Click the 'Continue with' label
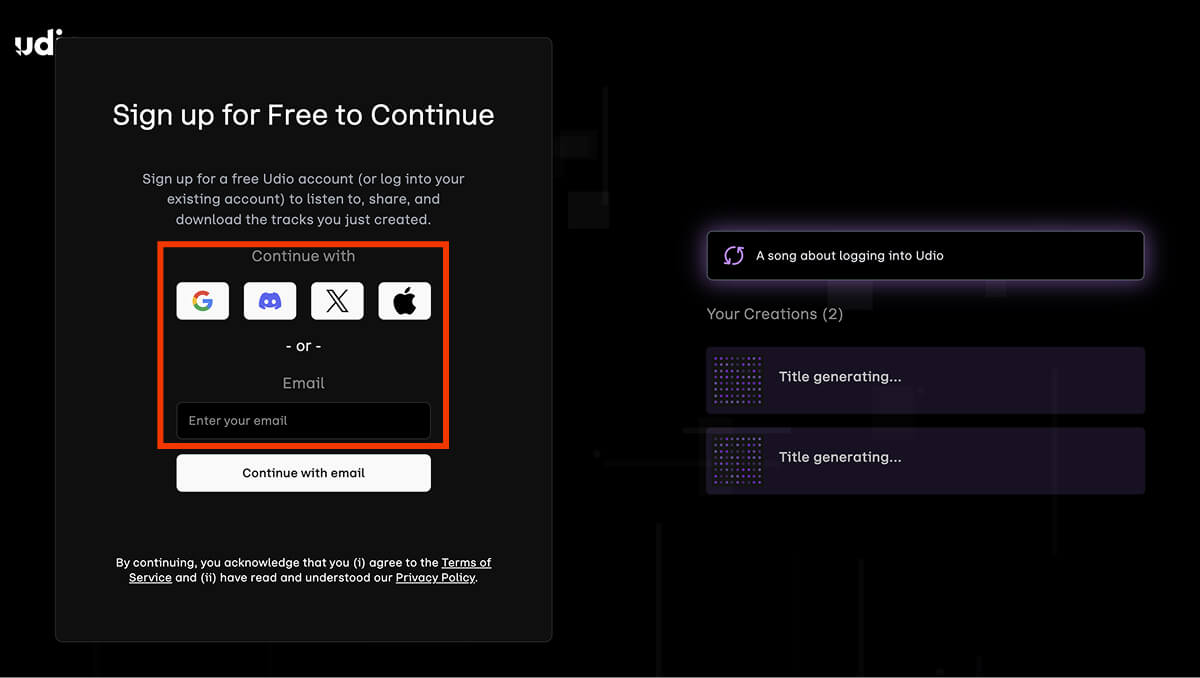The image size is (1200, 678). pyautogui.click(x=303, y=256)
